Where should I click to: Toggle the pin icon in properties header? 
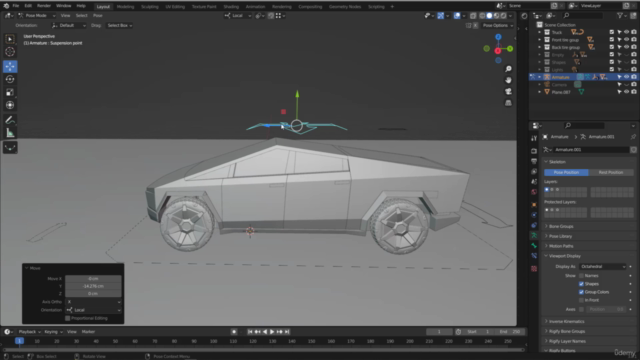633,137
